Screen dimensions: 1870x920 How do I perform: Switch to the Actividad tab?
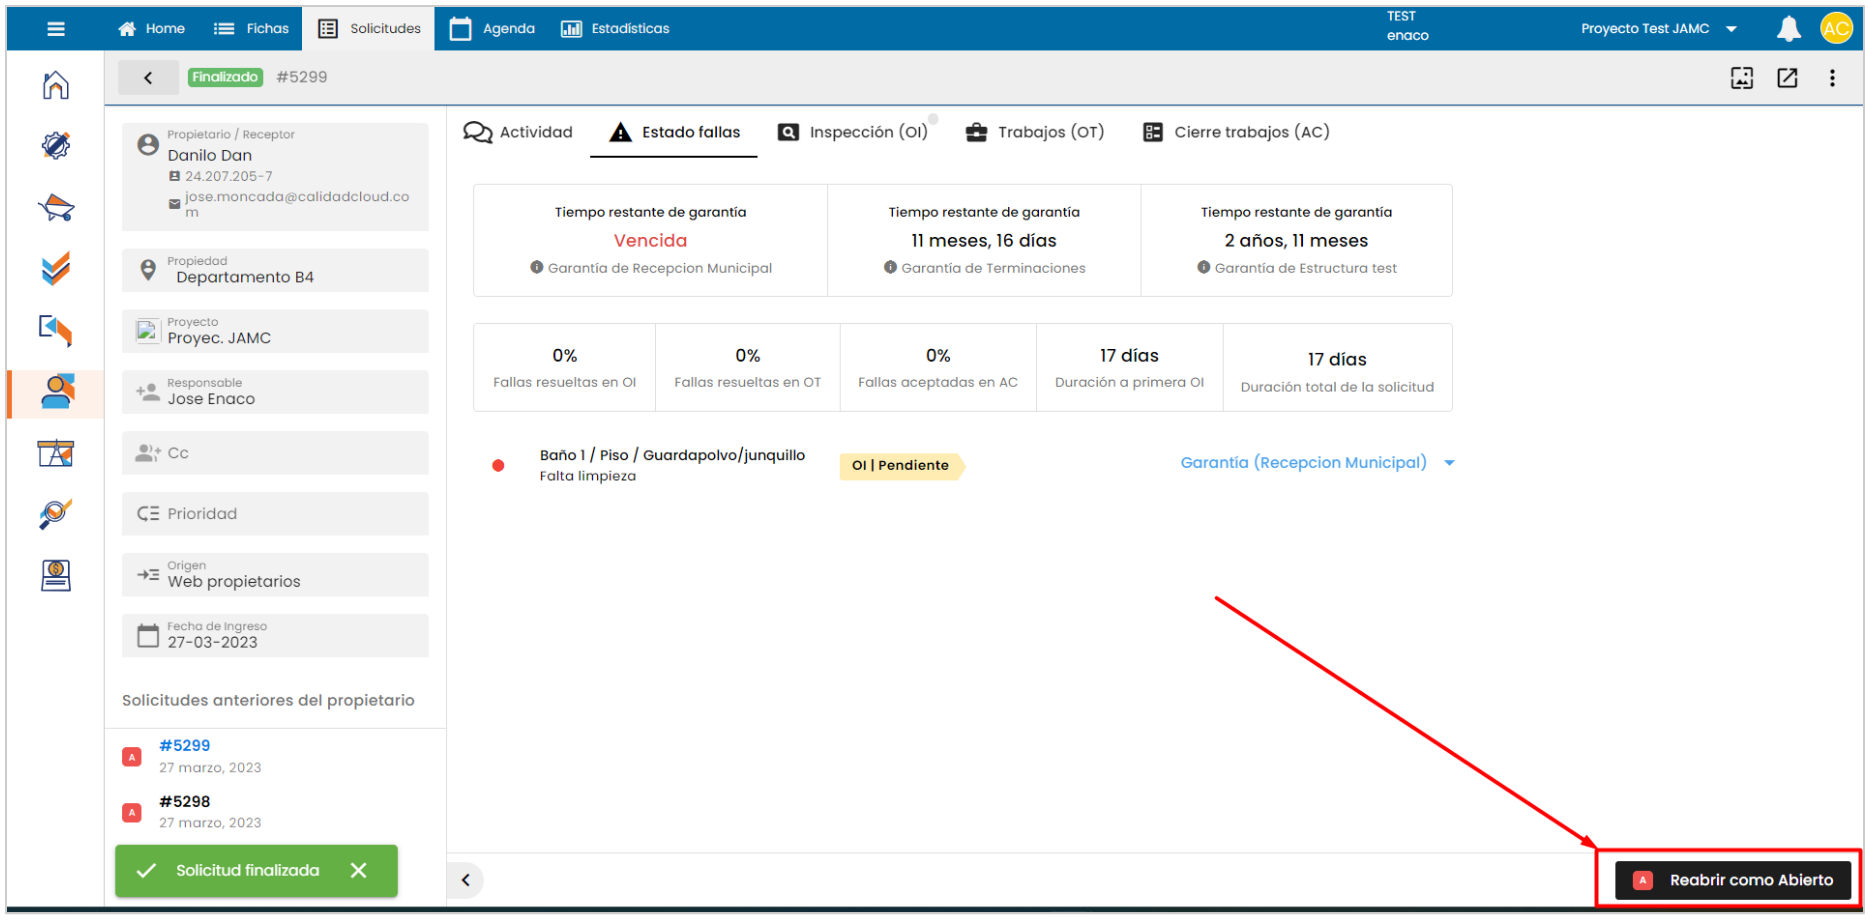coord(518,132)
